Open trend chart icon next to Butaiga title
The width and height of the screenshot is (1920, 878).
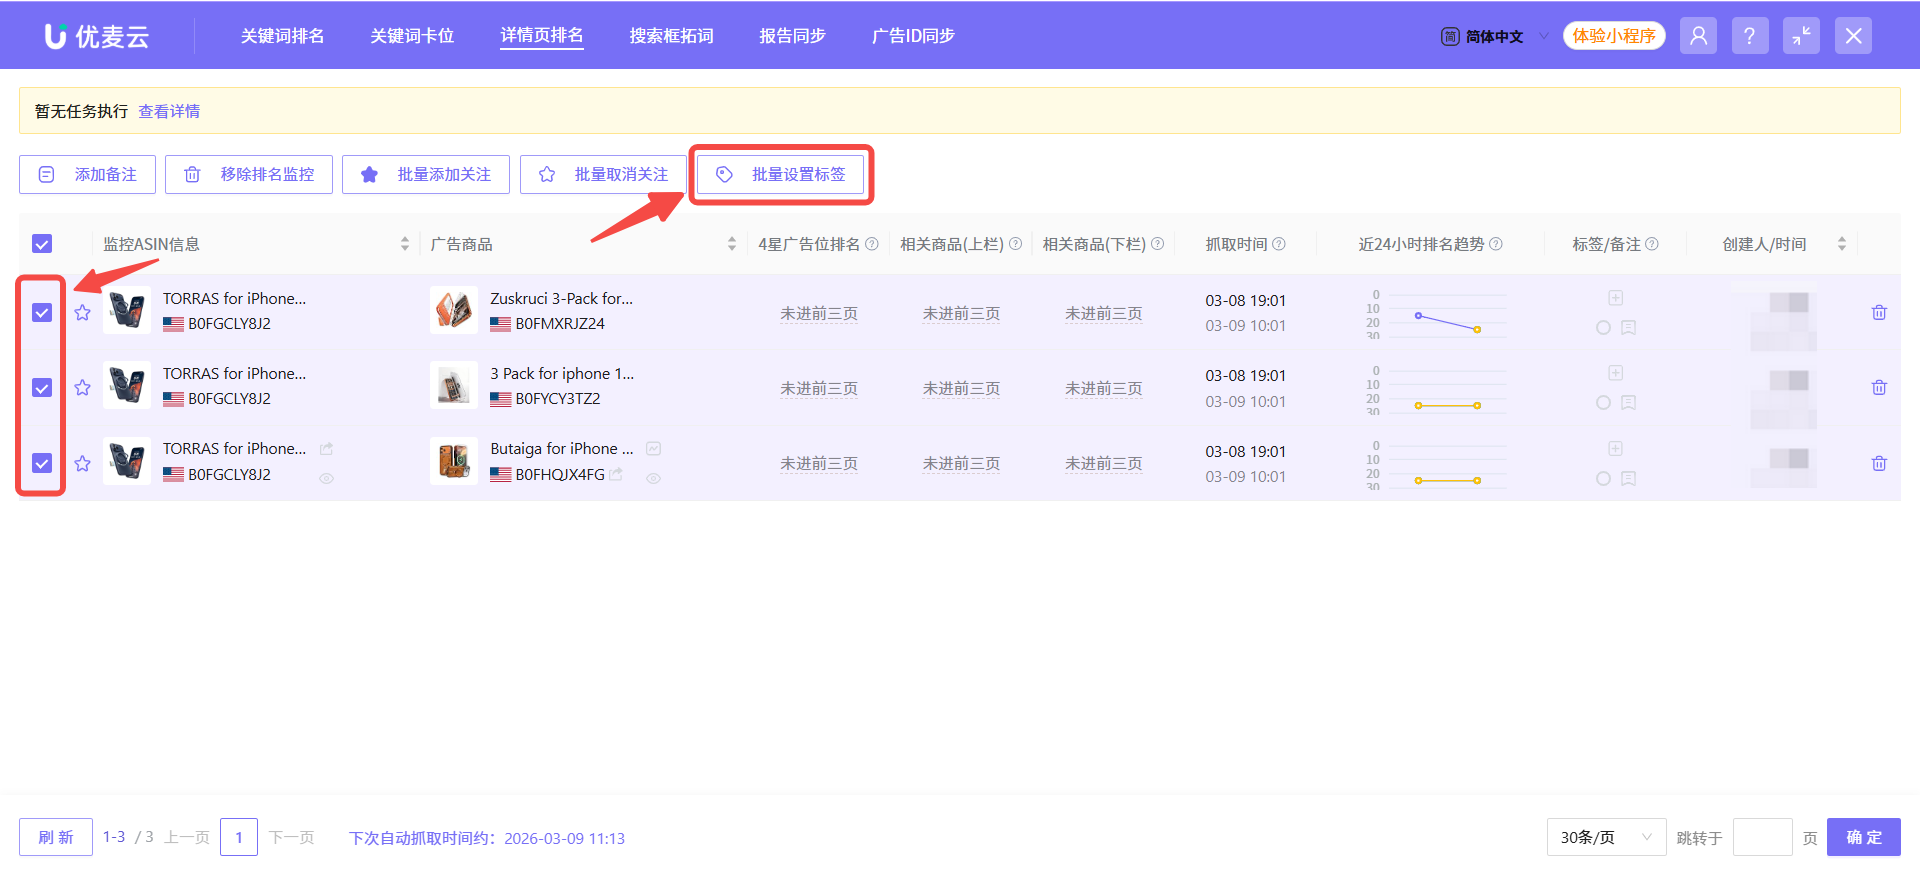[x=653, y=449]
